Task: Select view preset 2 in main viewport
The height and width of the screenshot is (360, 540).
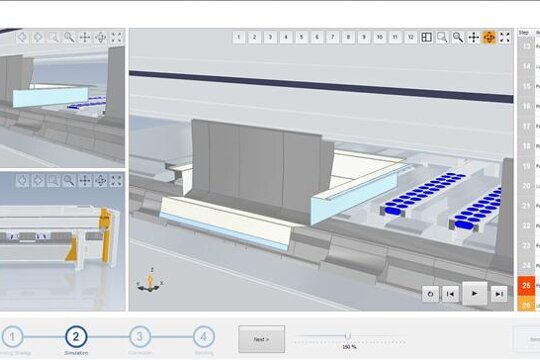Action: coord(255,37)
